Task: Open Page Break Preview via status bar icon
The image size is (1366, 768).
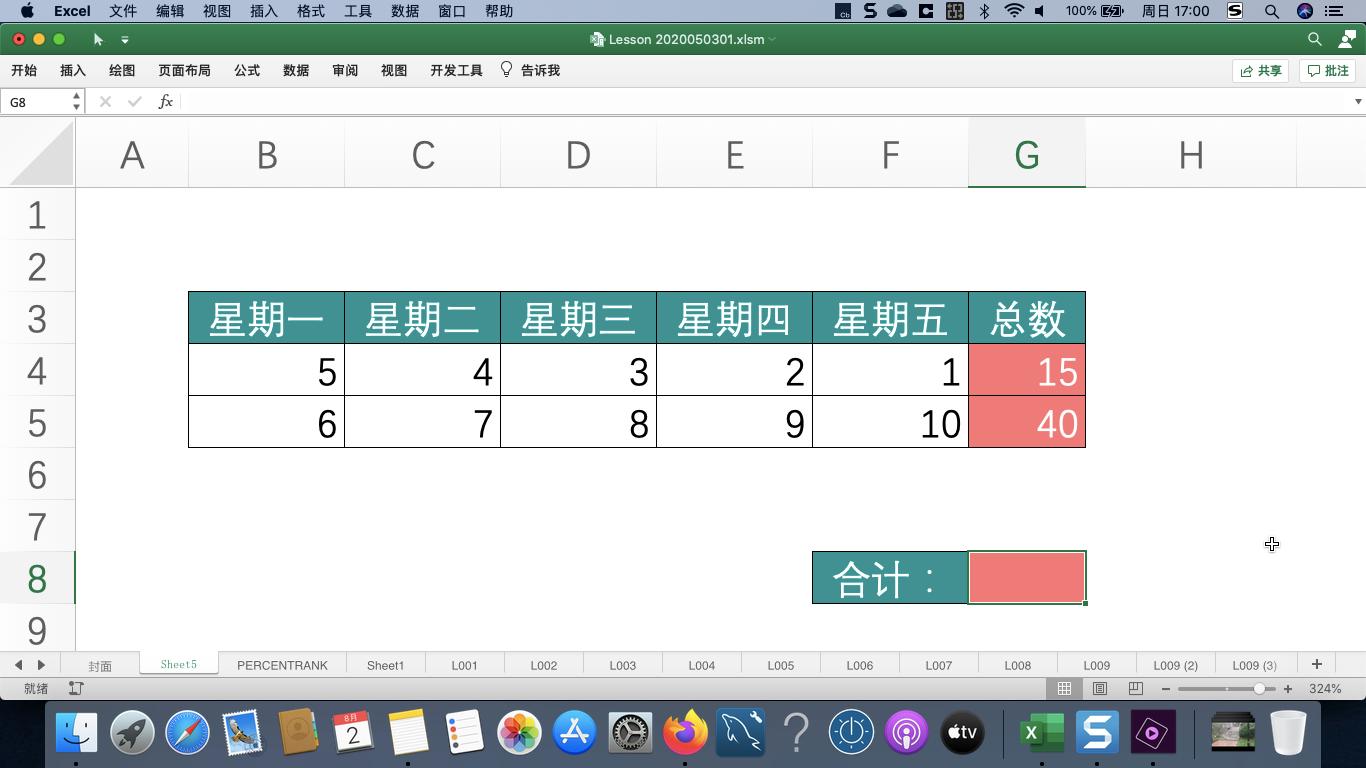Action: click(x=1136, y=688)
